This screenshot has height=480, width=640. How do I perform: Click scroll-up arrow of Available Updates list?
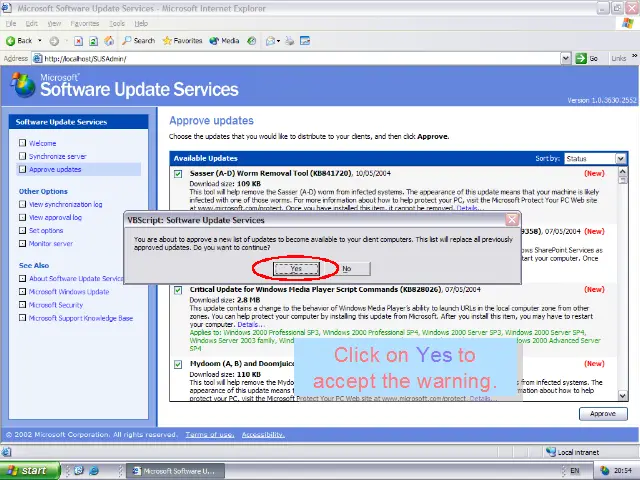tap(622, 171)
